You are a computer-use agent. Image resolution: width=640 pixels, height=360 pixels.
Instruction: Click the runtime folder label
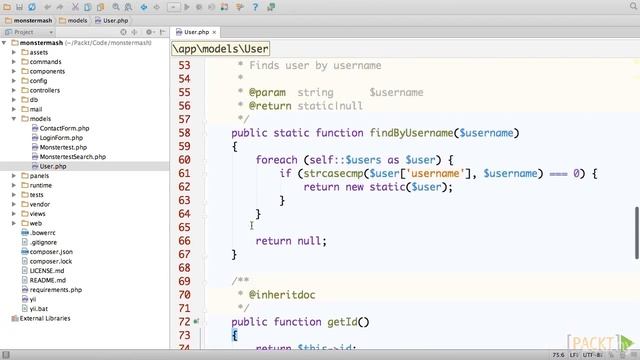pos(40,185)
